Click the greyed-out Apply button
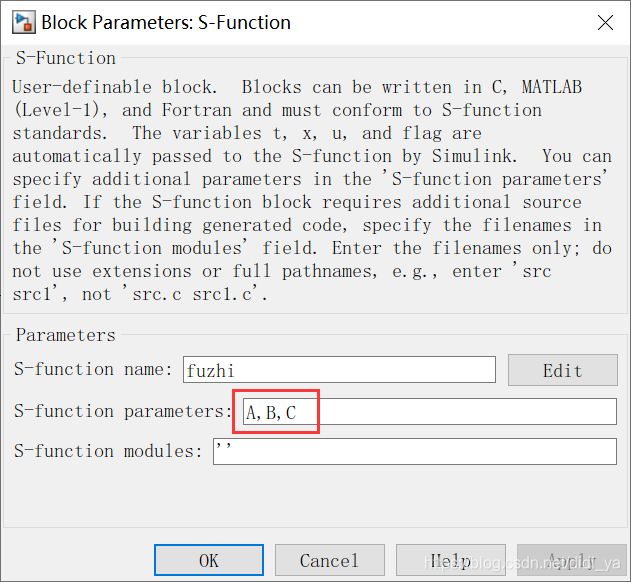 pyautogui.click(x=572, y=560)
